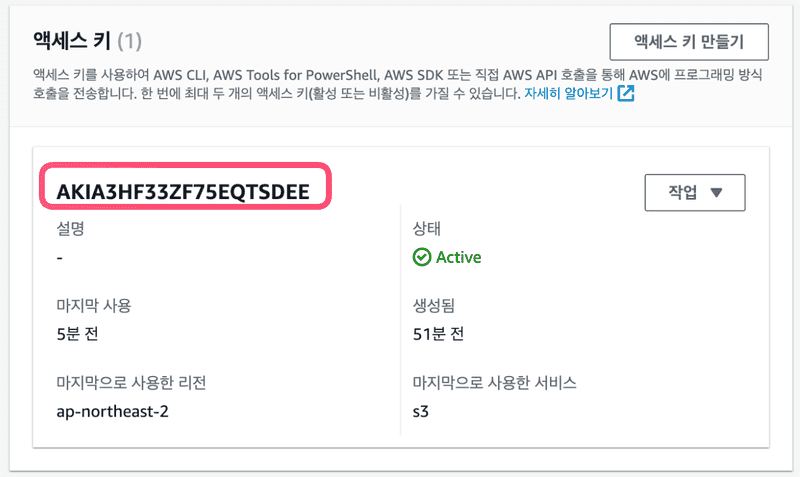Click the key count (1) in heading

(130, 41)
